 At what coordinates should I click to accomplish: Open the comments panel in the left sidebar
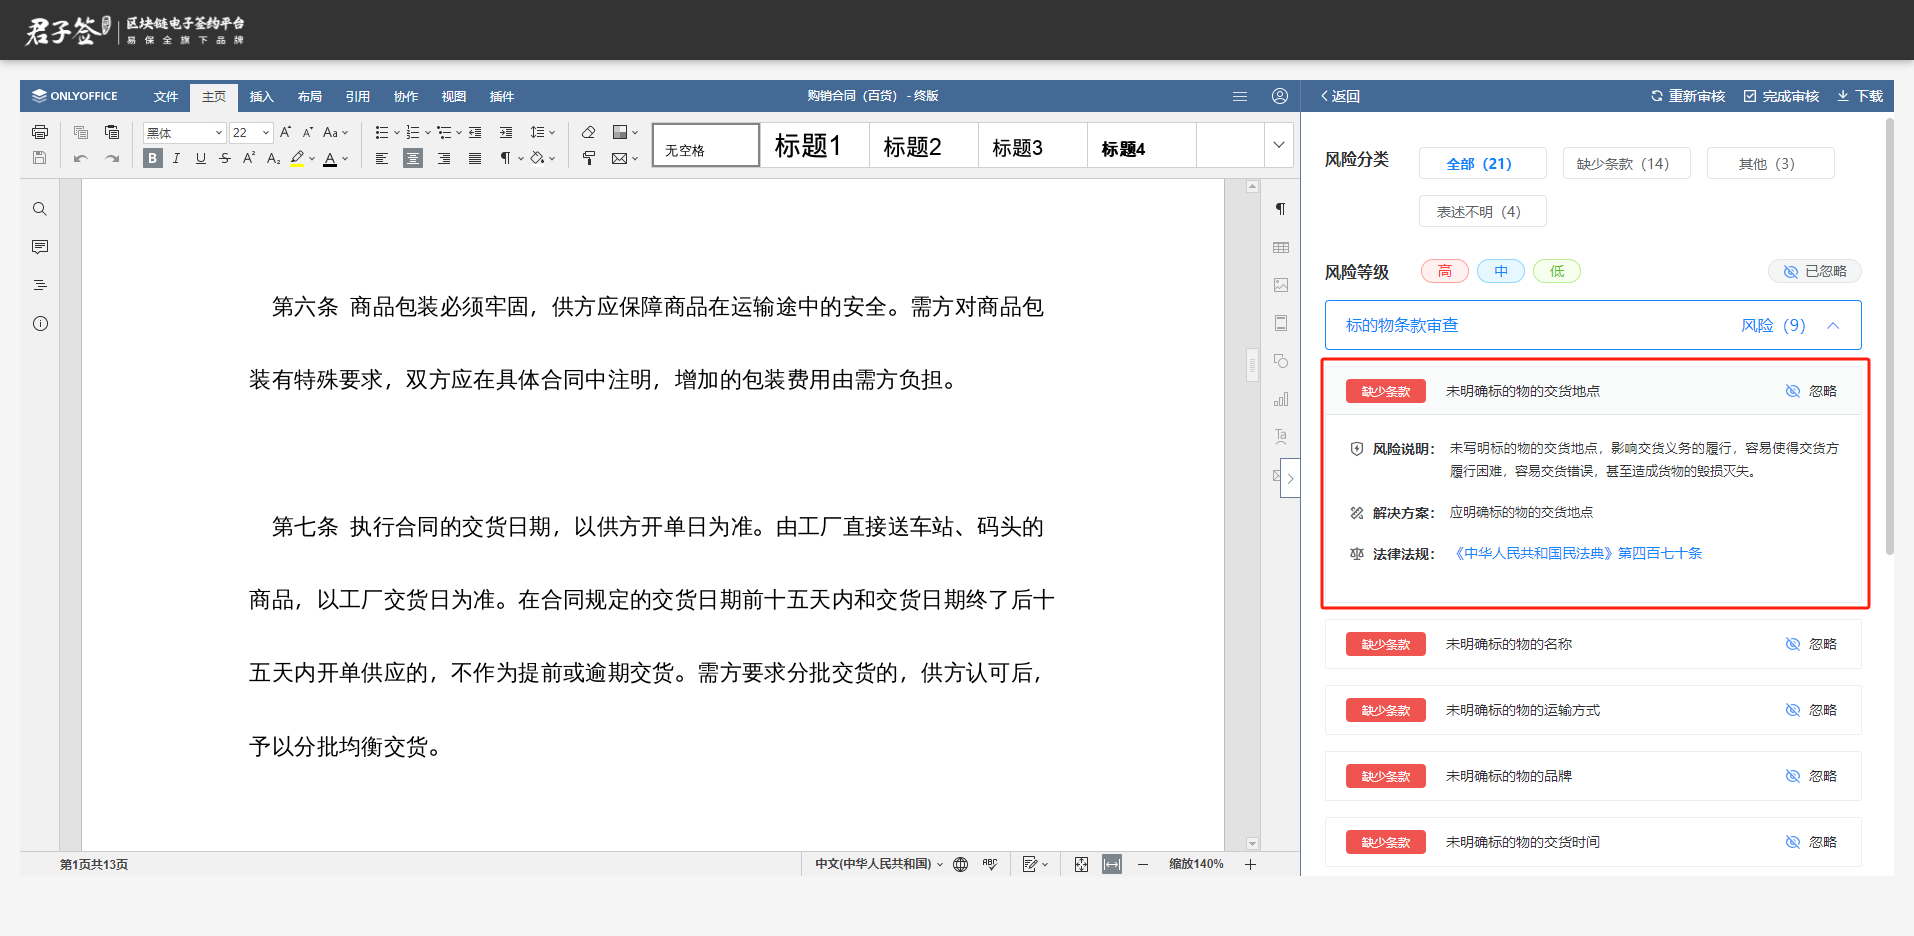[x=40, y=247]
